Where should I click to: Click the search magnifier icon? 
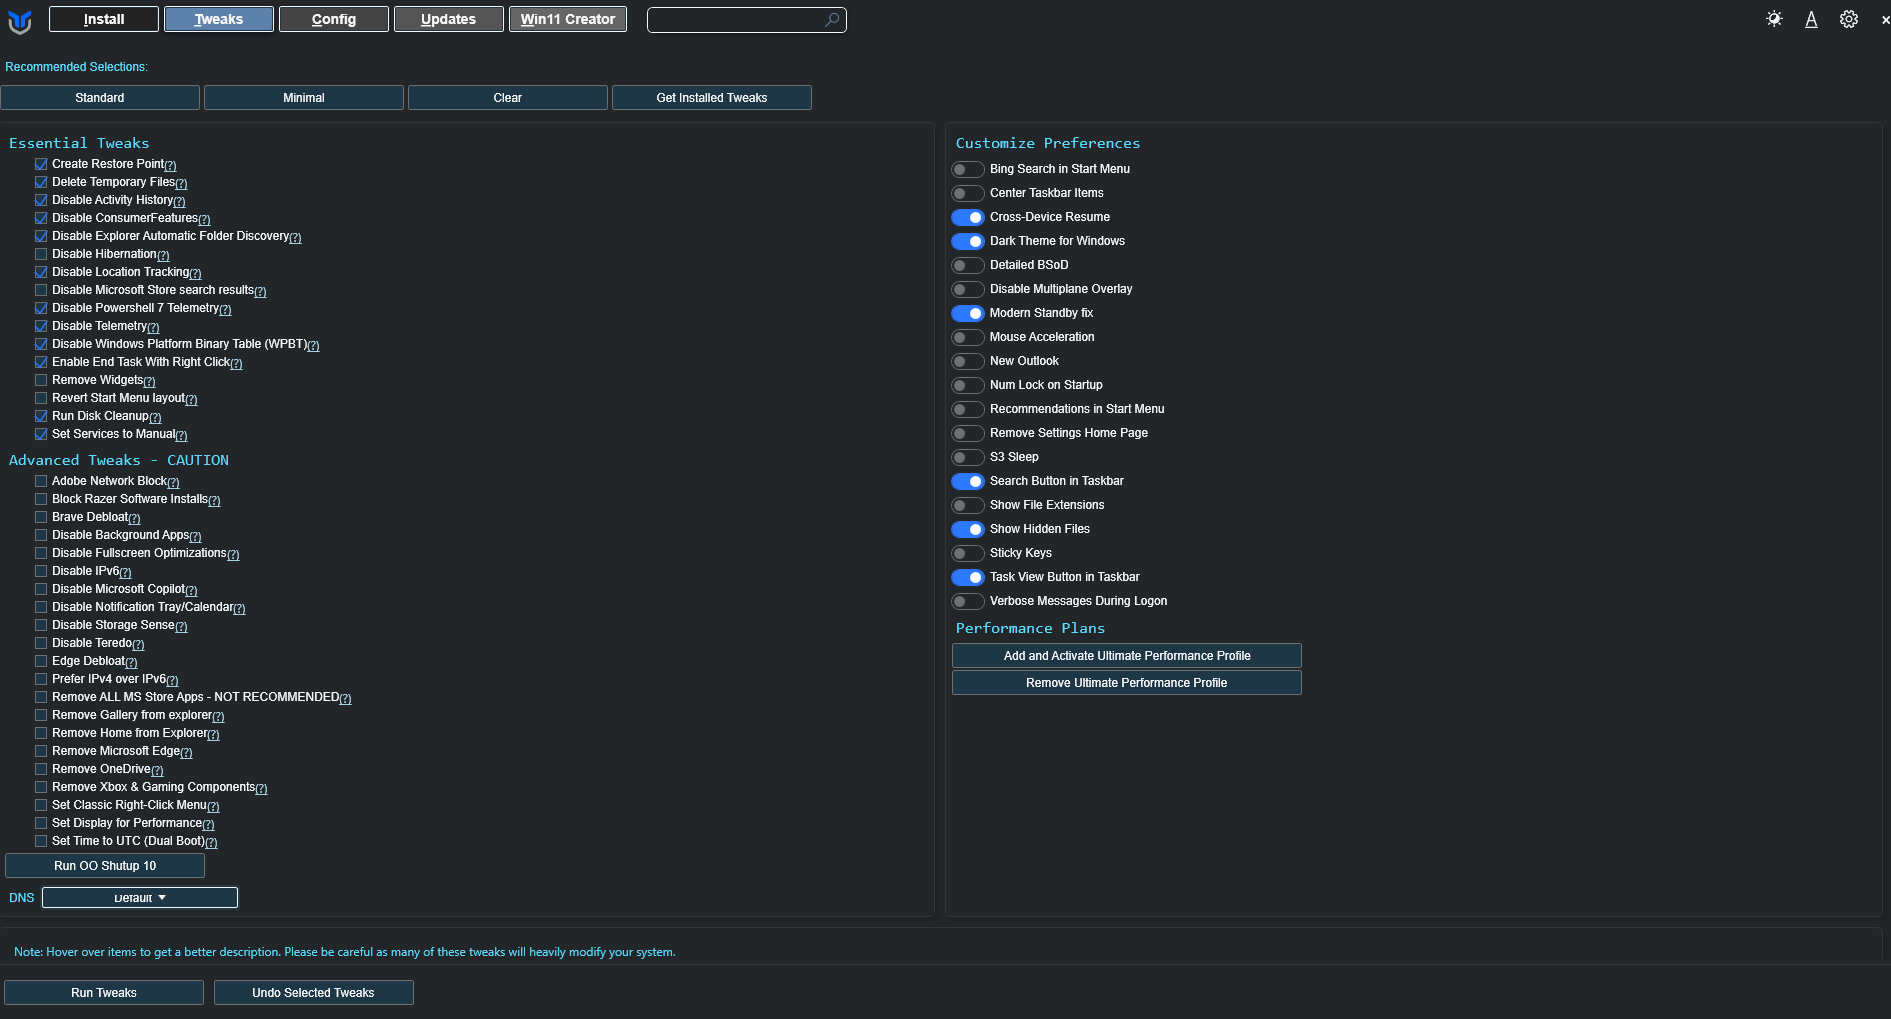(832, 19)
